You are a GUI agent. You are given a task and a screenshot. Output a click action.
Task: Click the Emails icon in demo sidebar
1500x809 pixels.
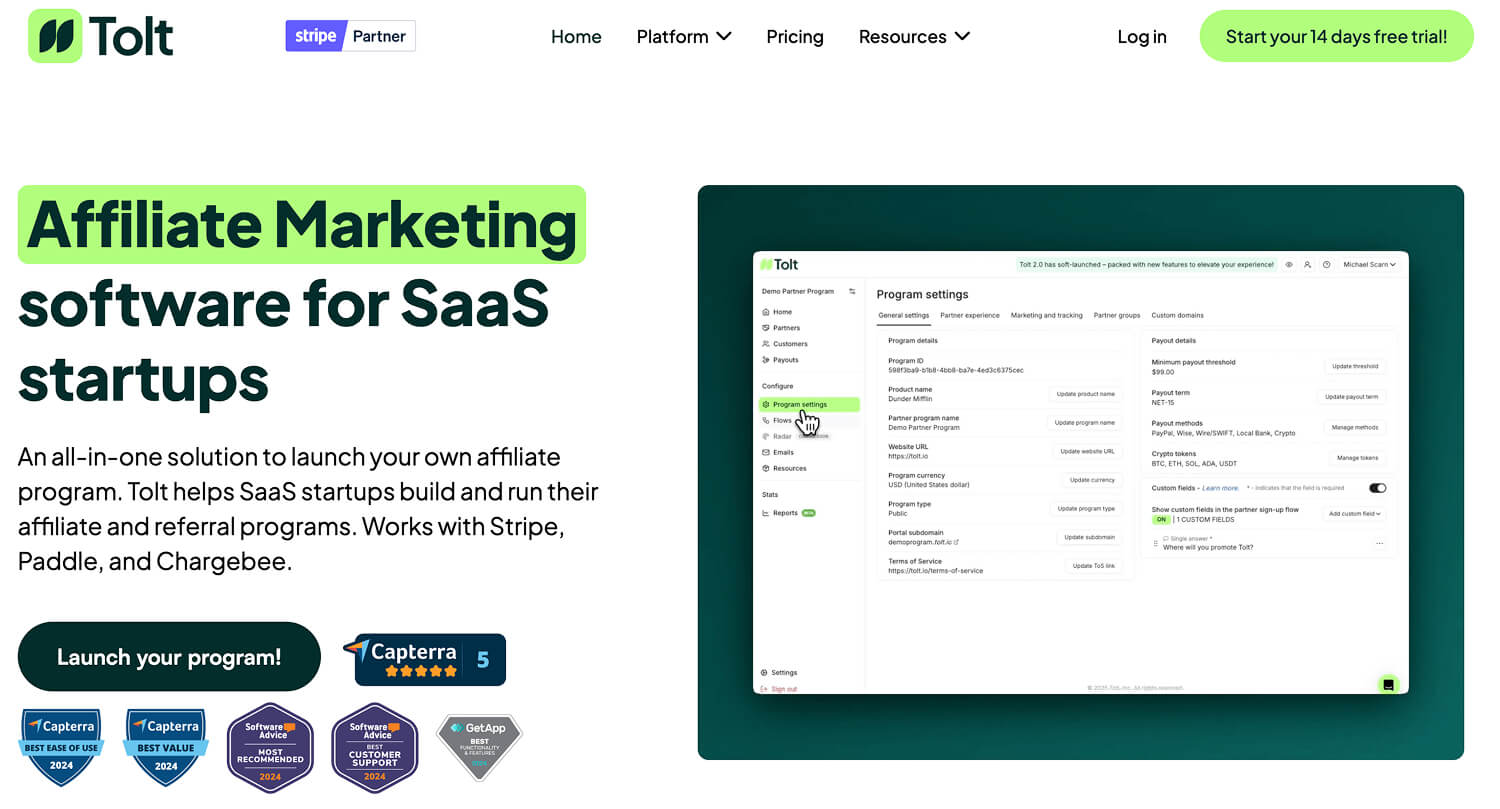[x=765, y=452]
